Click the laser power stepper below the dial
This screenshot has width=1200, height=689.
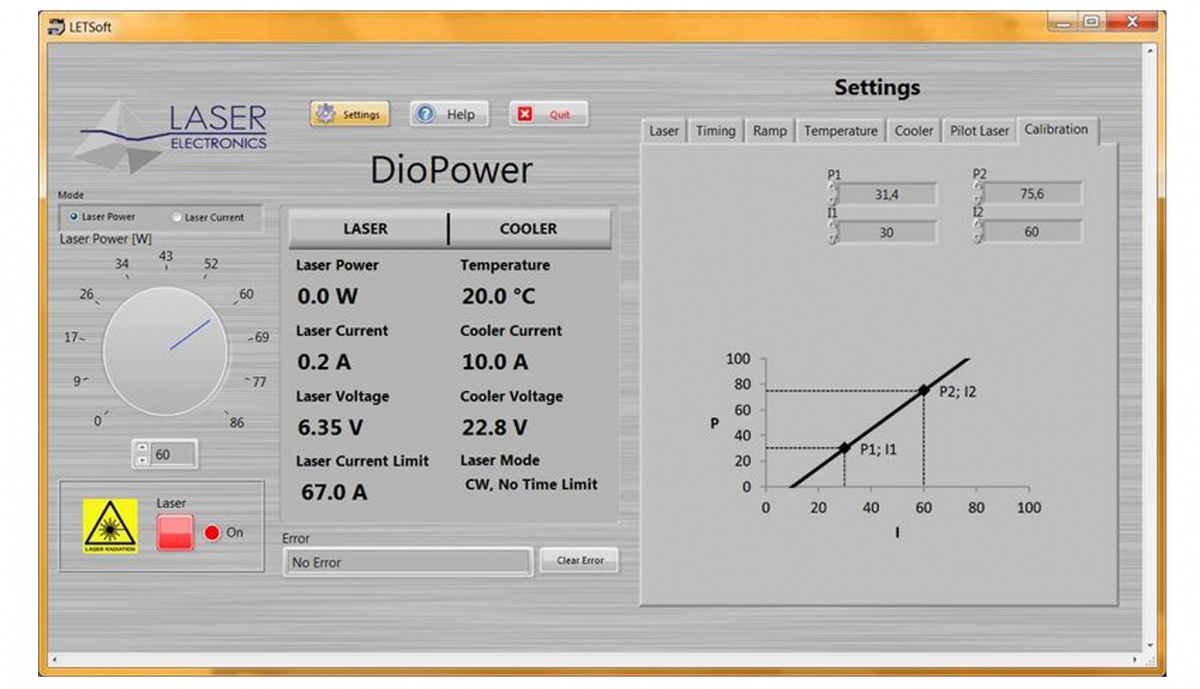142,455
